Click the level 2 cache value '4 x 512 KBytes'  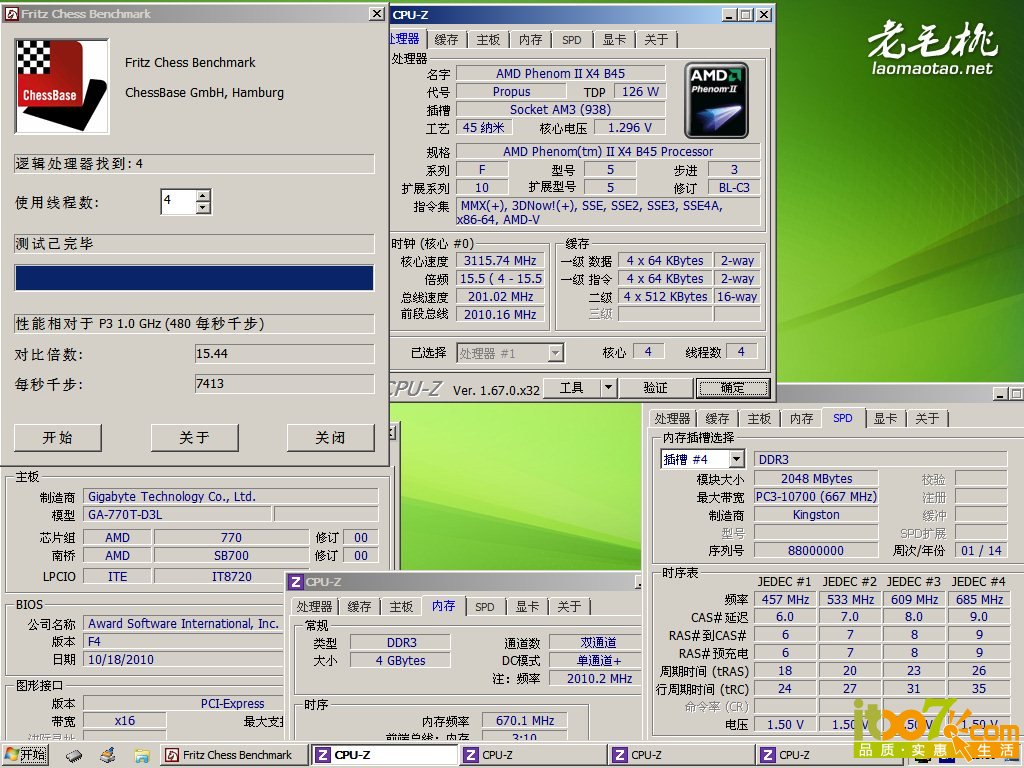(x=665, y=296)
